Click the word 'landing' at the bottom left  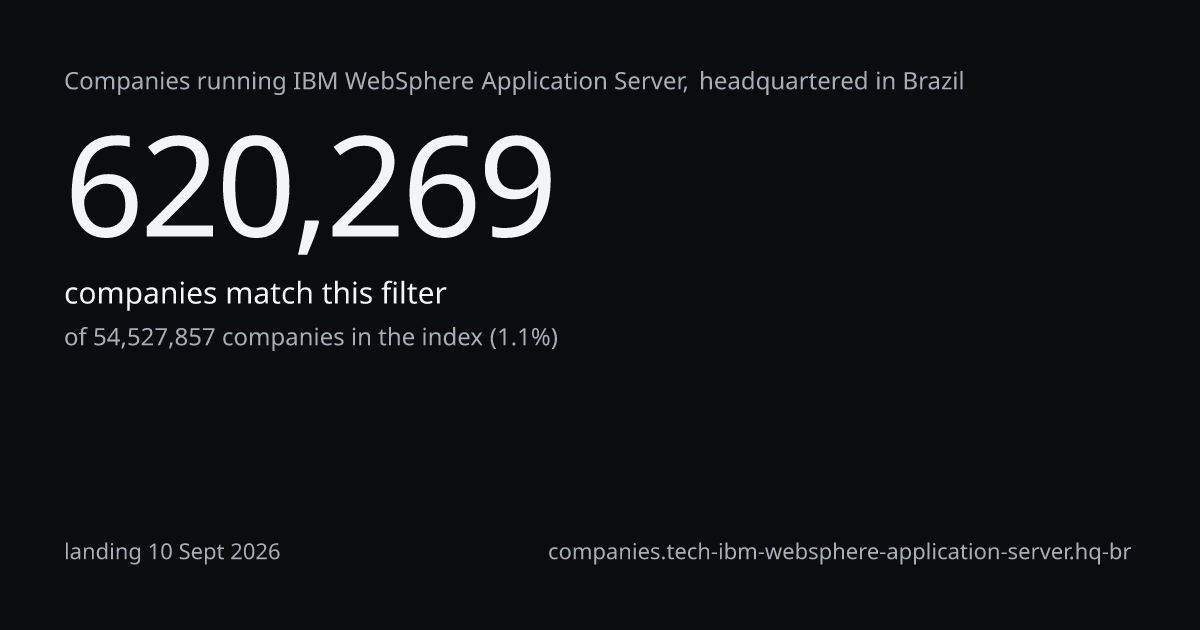(103, 552)
